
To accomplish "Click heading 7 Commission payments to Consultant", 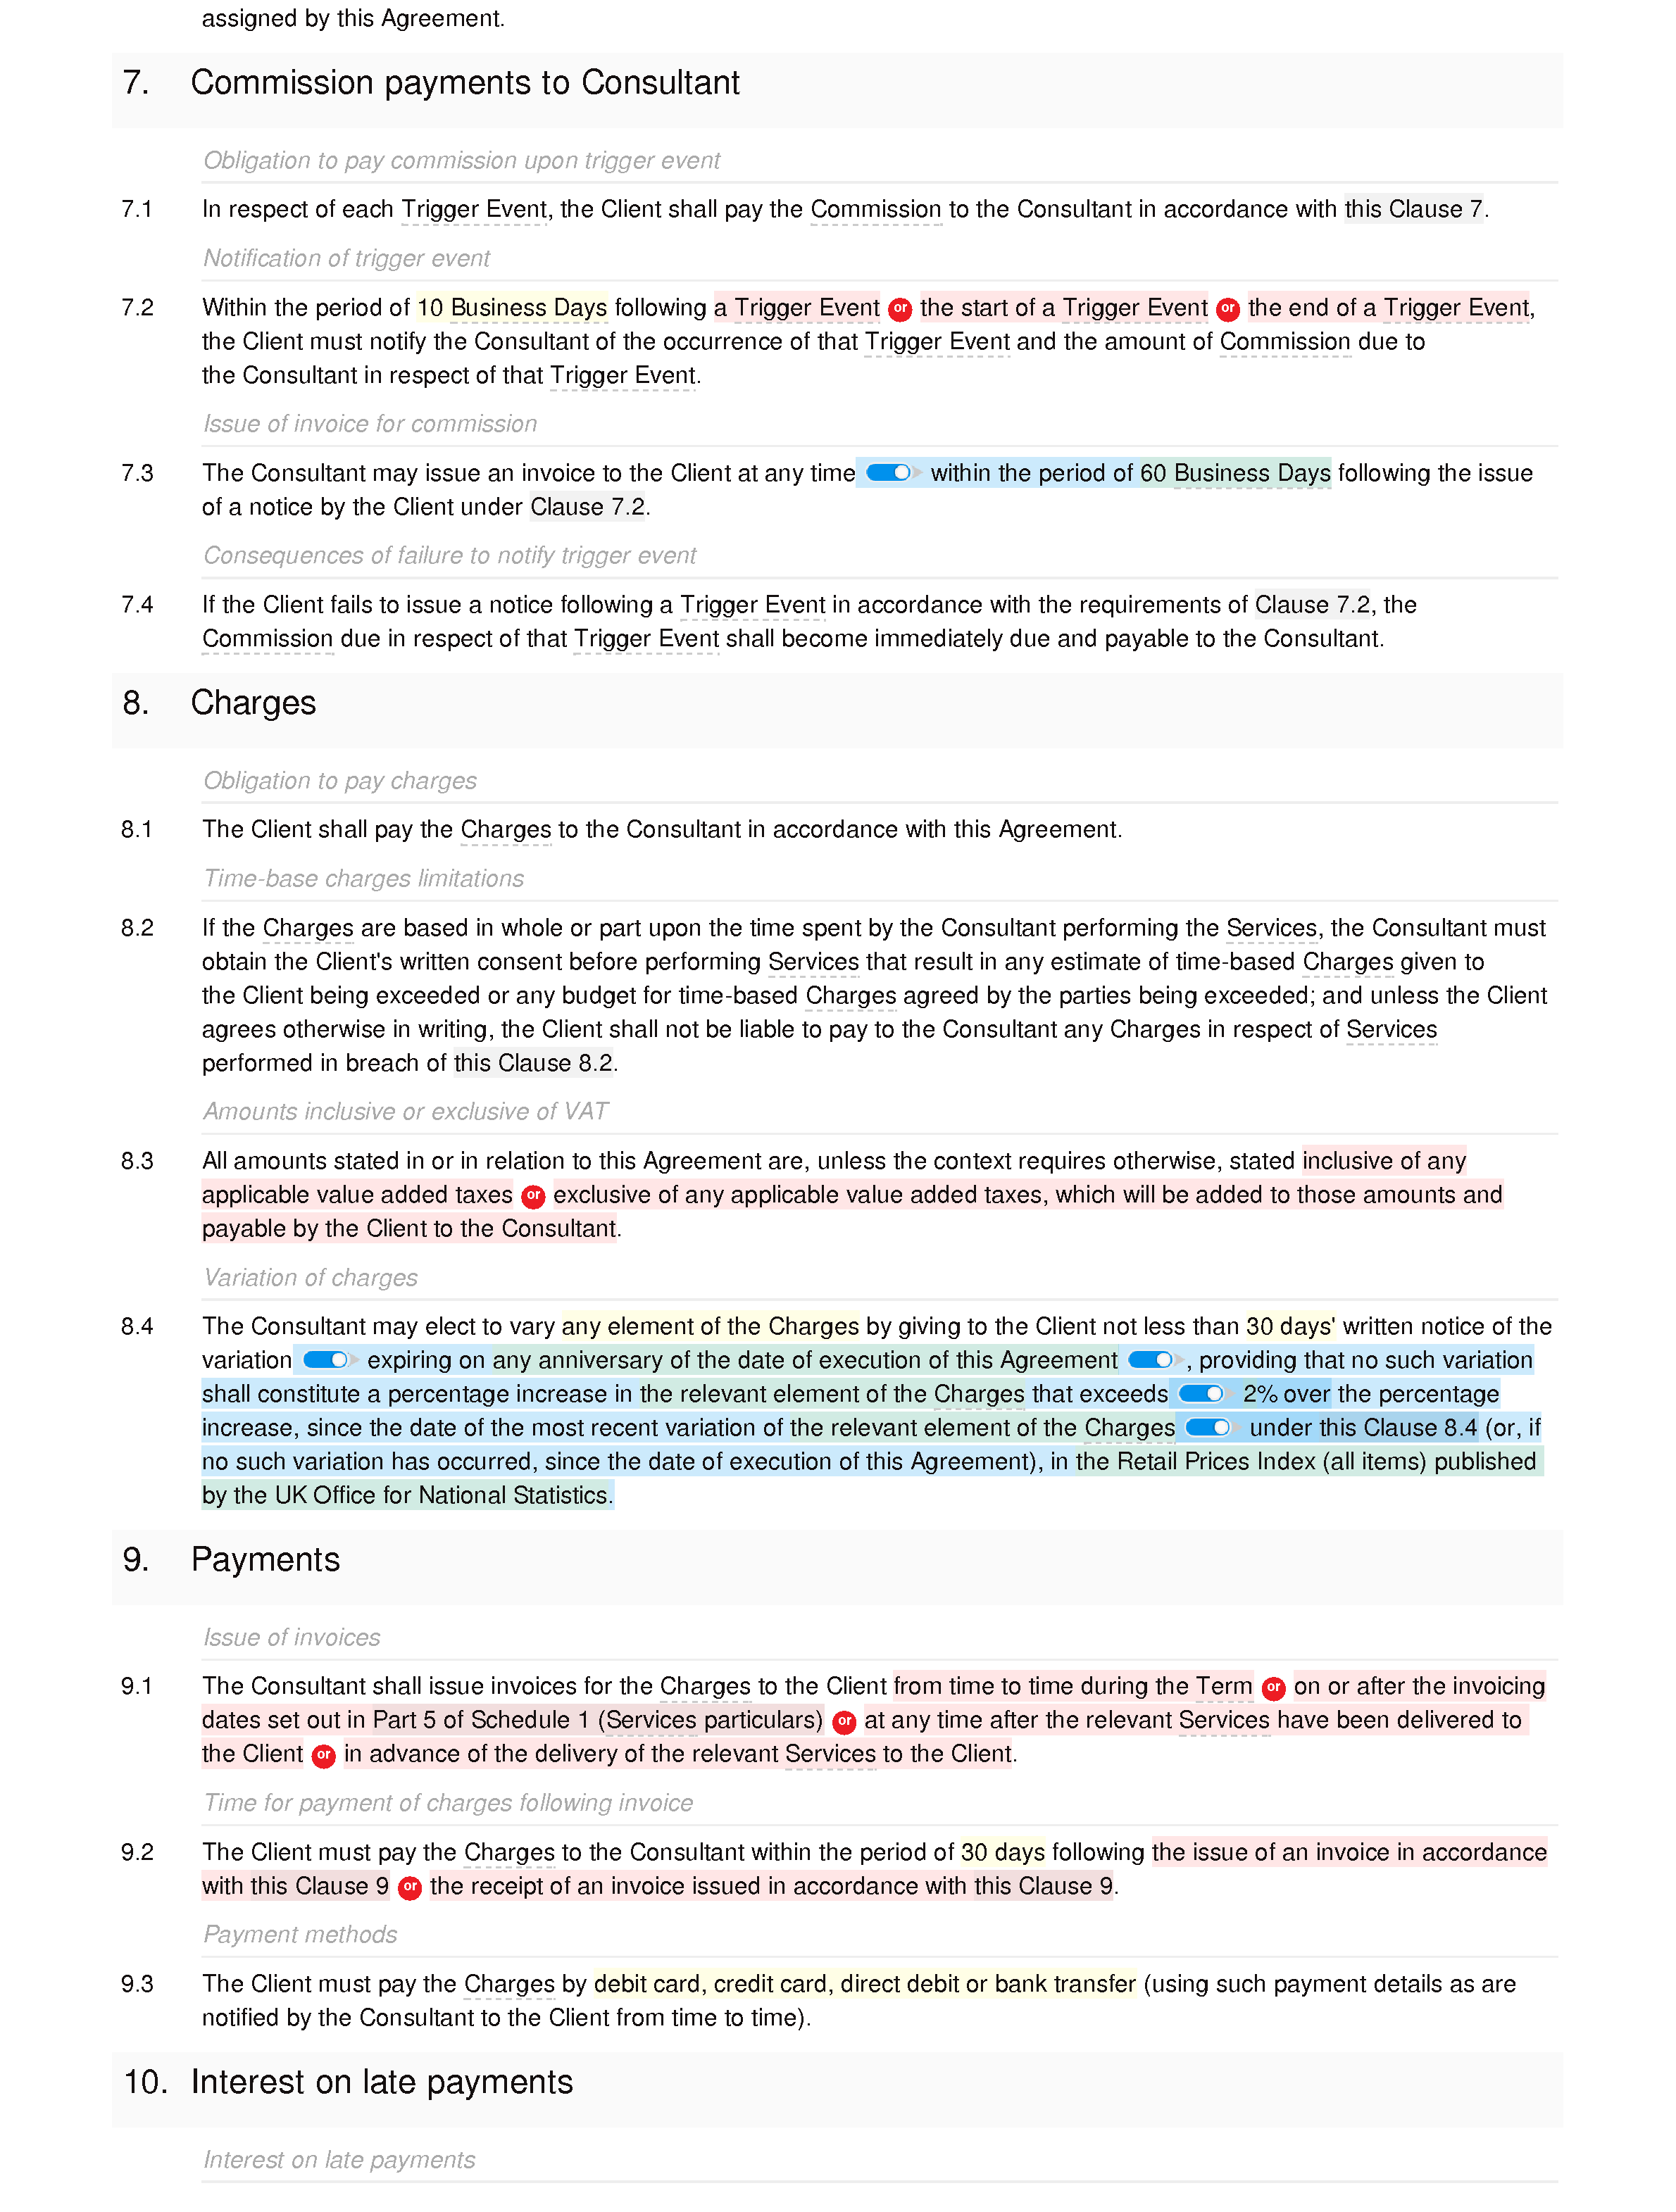I will [463, 81].
